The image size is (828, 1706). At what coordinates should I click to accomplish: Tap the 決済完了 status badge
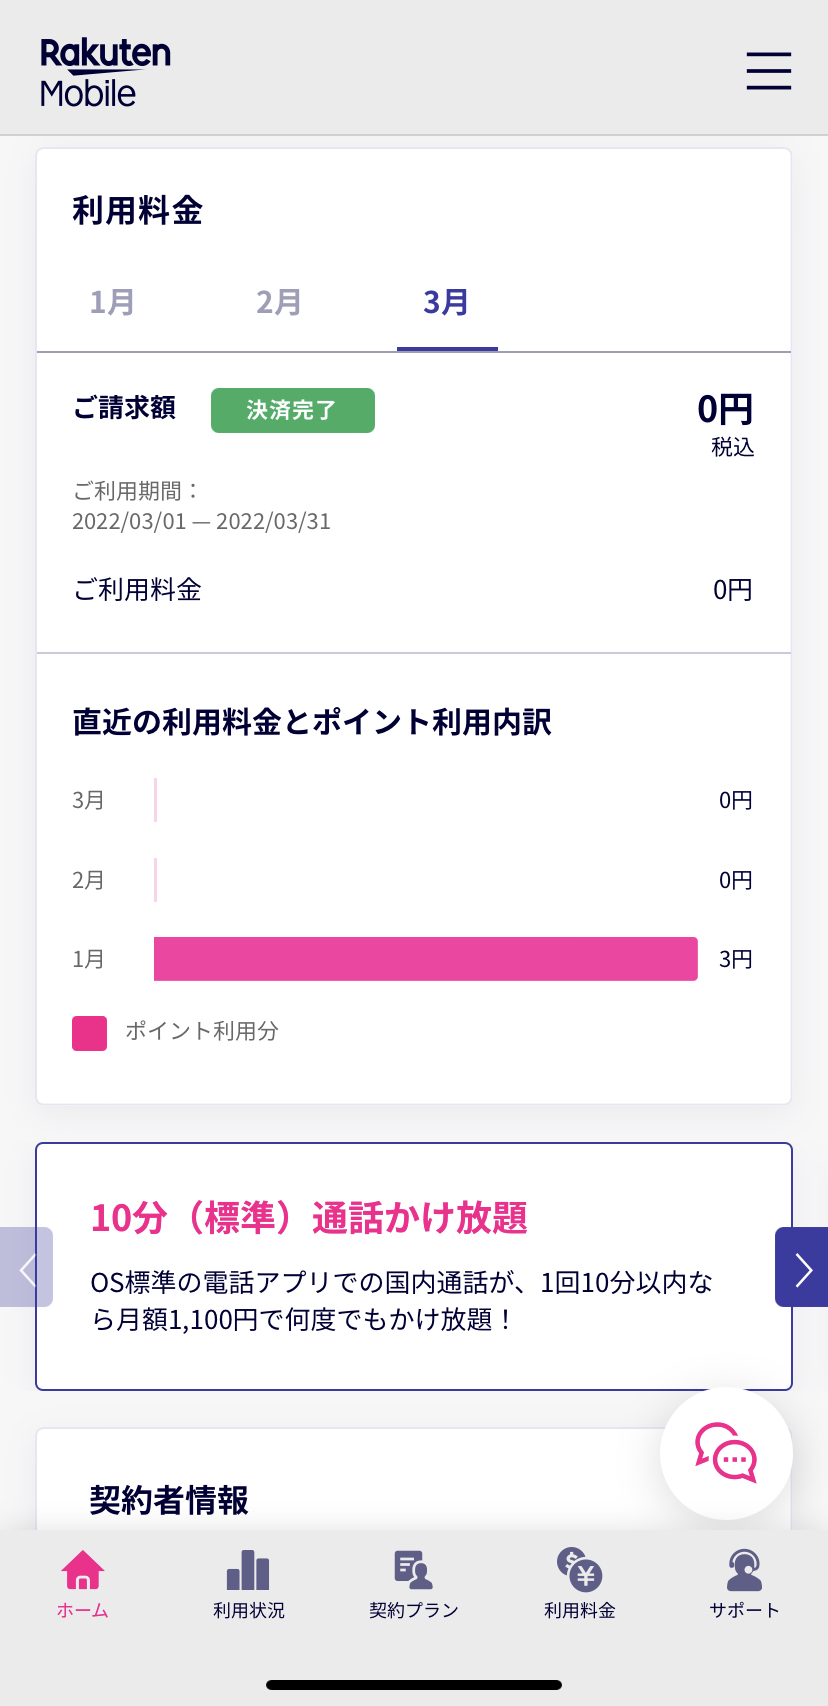click(292, 410)
